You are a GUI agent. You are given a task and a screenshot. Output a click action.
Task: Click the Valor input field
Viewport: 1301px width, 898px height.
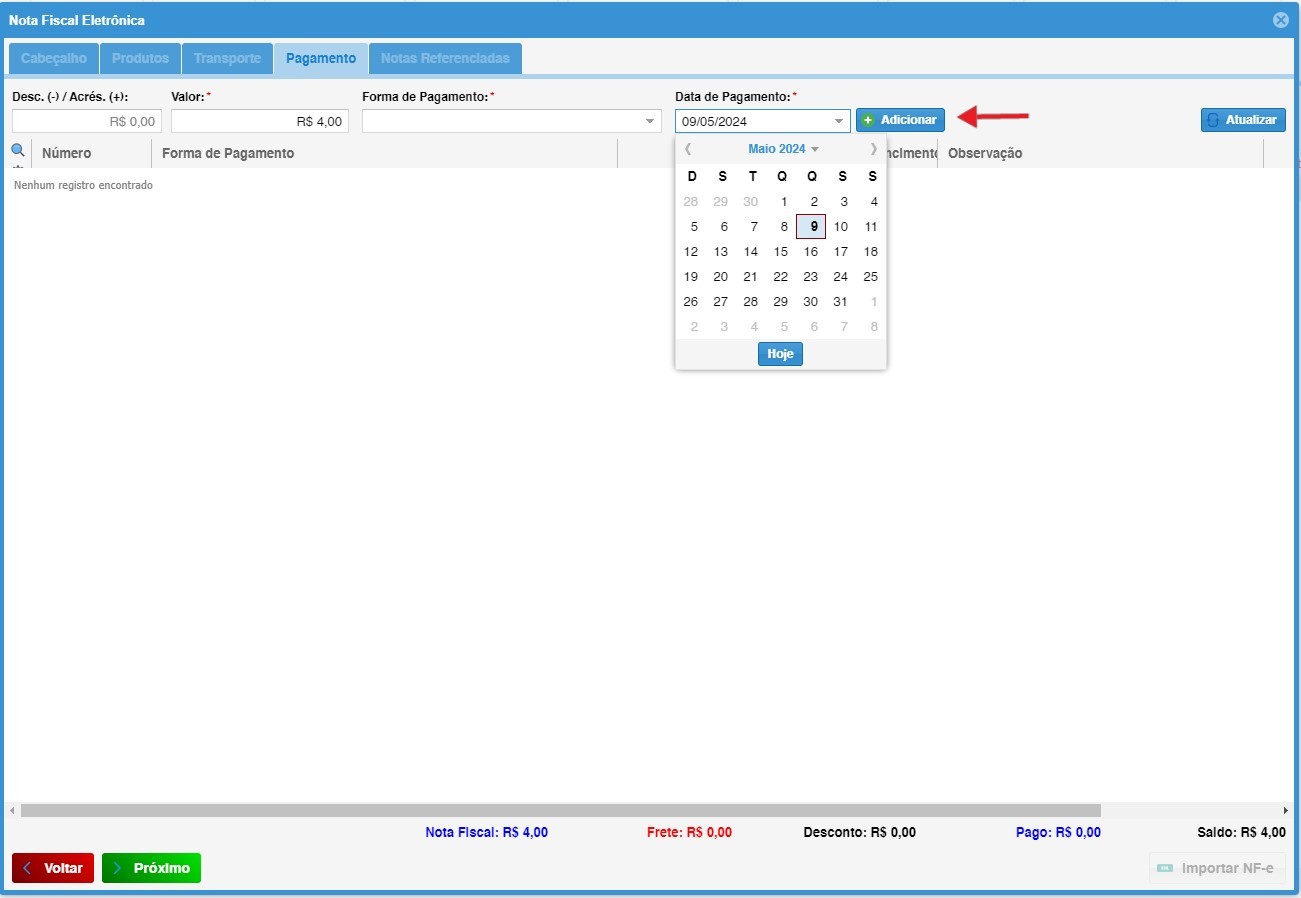(x=260, y=121)
